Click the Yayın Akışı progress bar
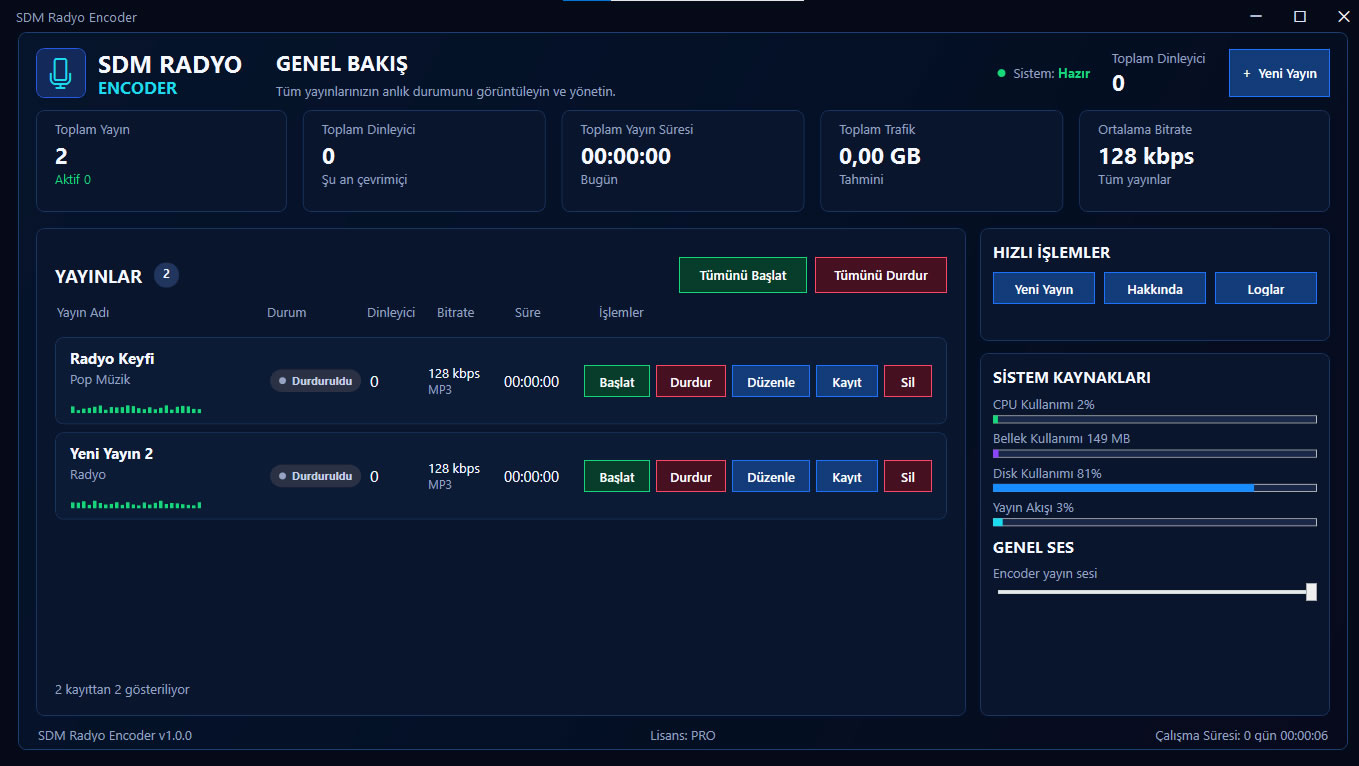The height and width of the screenshot is (766, 1359). click(x=1155, y=522)
